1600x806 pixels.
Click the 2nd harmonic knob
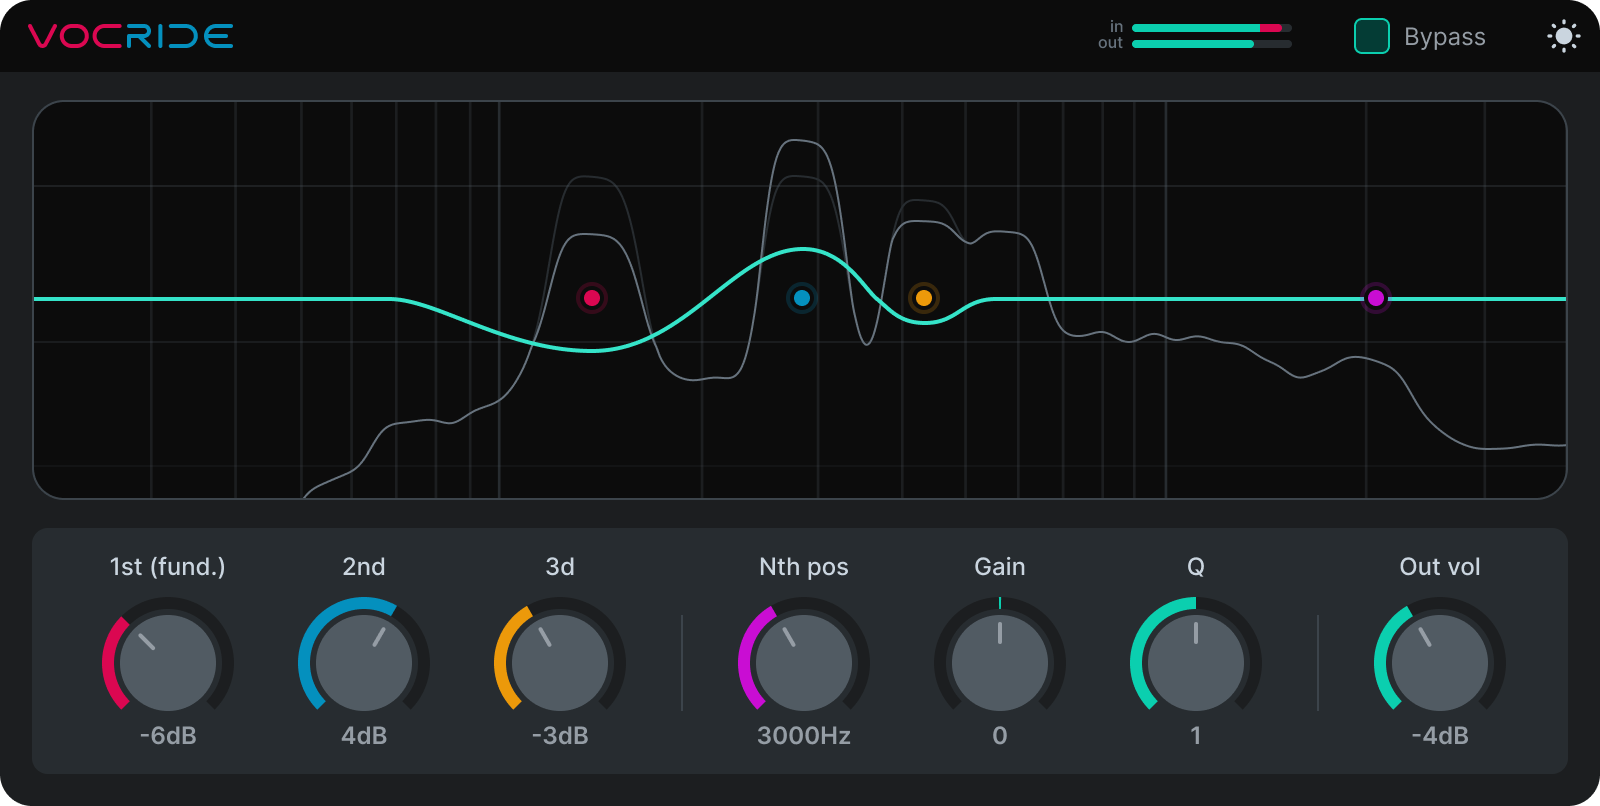(x=364, y=662)
